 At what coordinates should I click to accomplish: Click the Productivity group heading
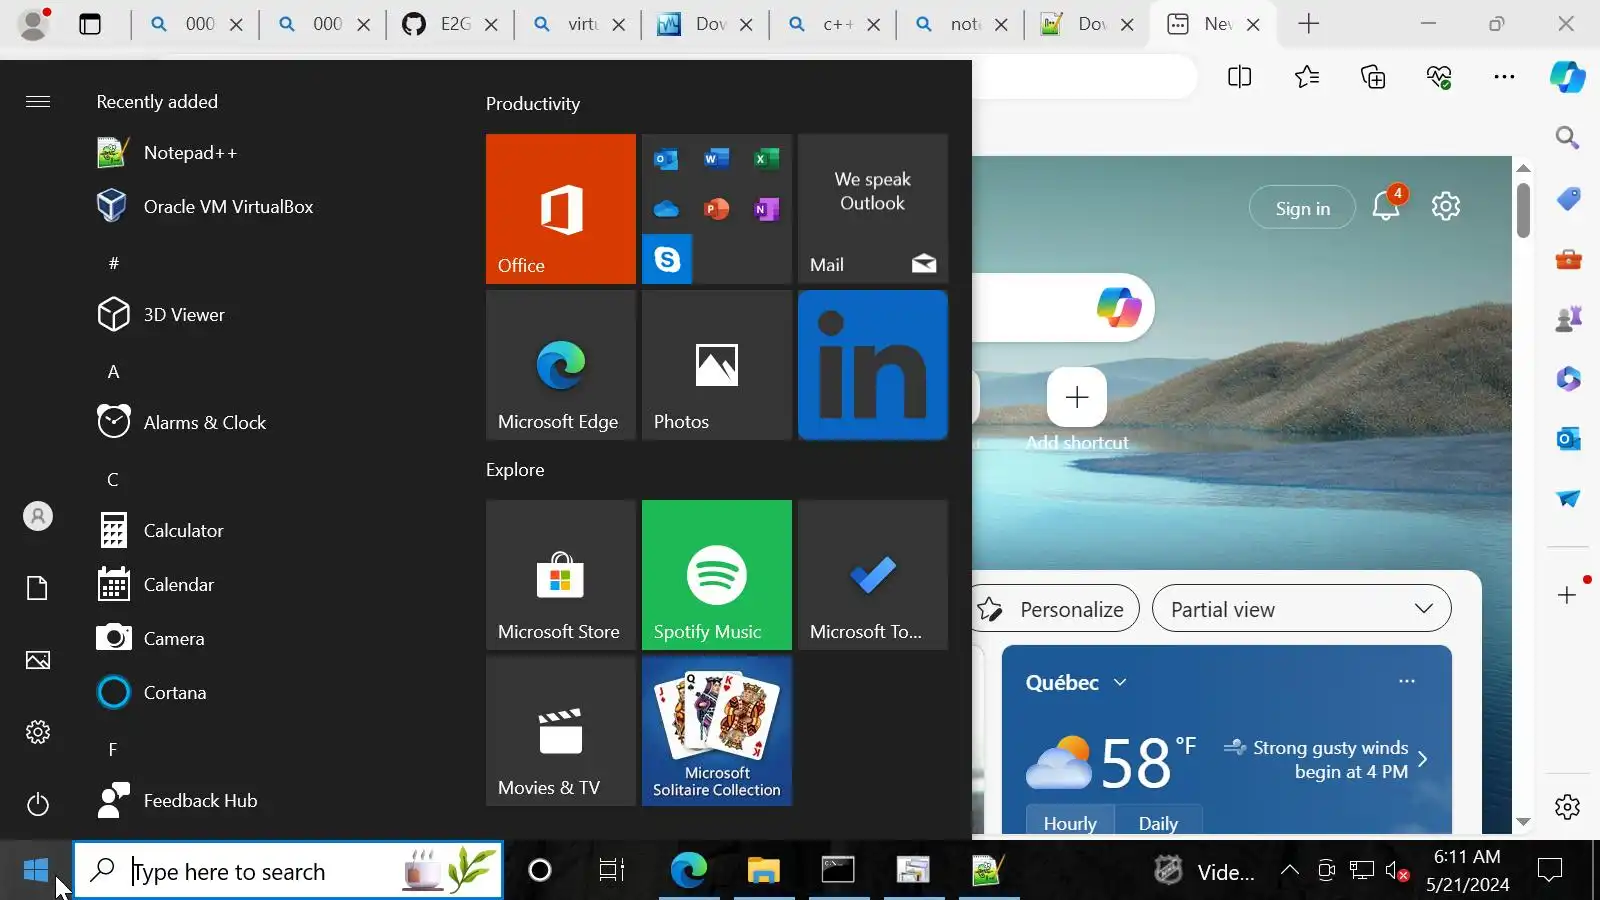[533, 104]
